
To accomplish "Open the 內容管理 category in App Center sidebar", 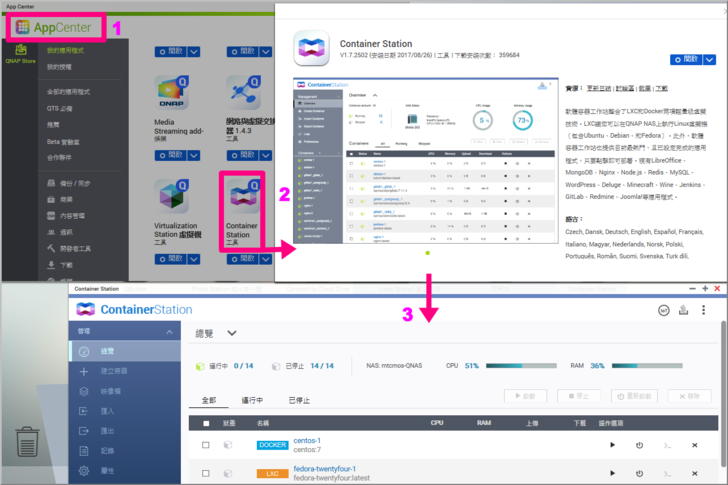I will (66, 216).
